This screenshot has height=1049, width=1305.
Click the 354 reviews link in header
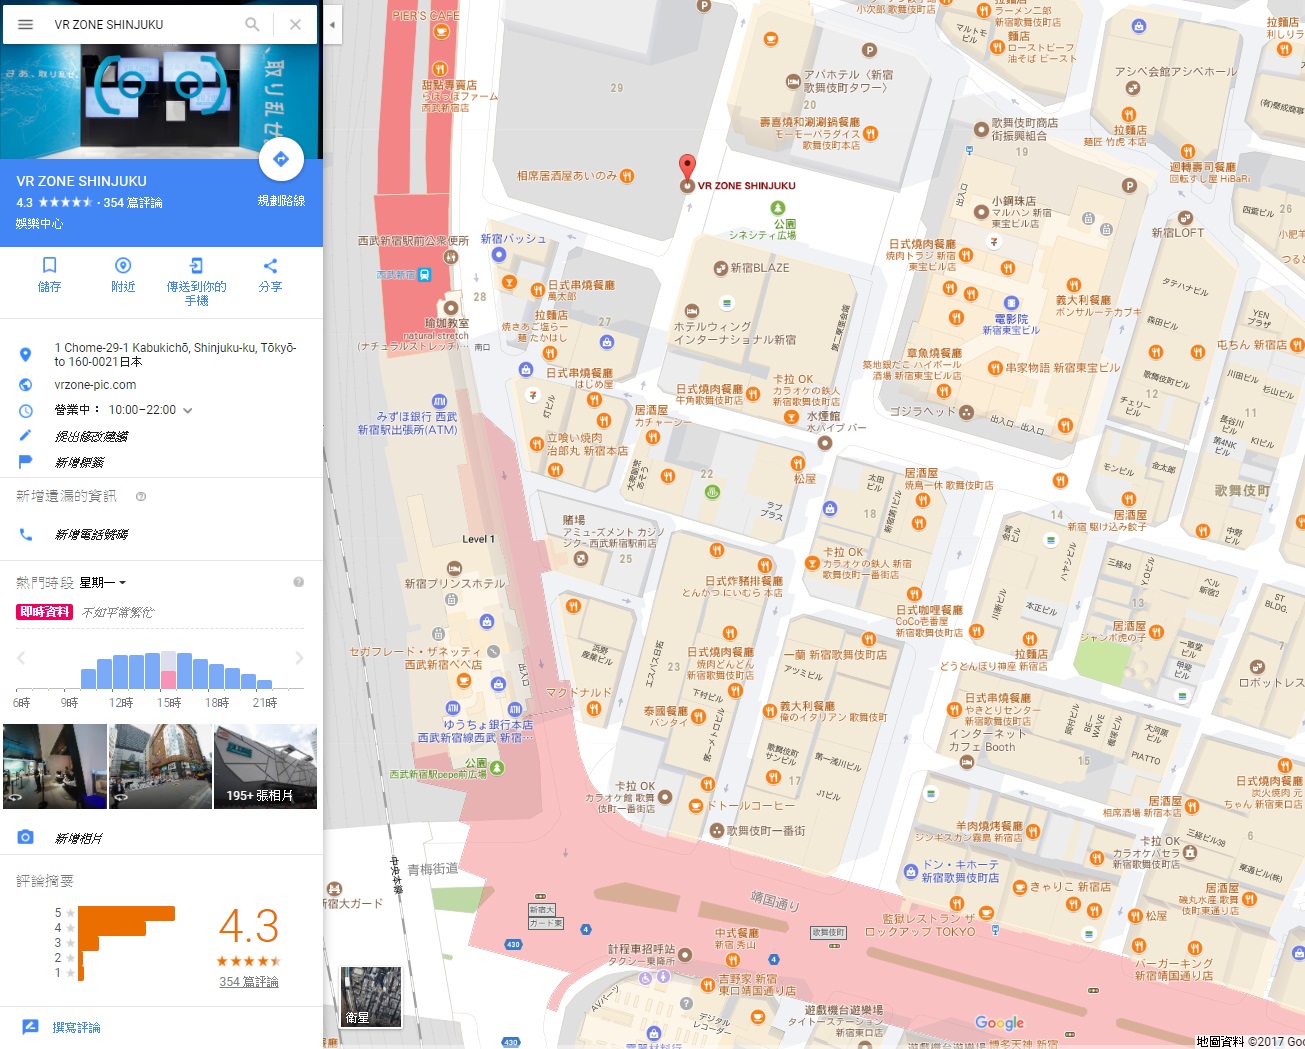pos(133,202)
